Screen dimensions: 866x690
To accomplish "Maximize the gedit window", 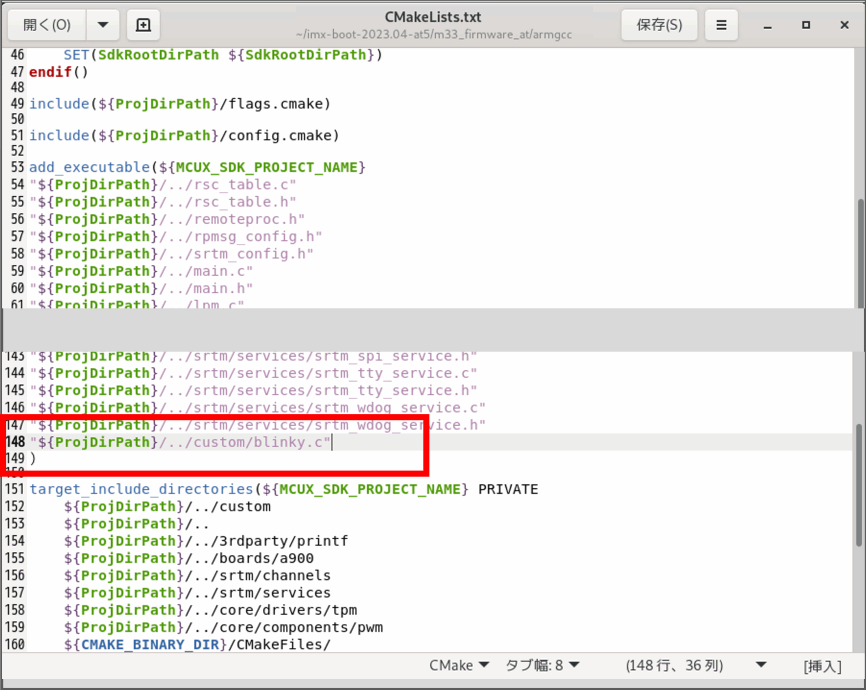I will point(806,25).
